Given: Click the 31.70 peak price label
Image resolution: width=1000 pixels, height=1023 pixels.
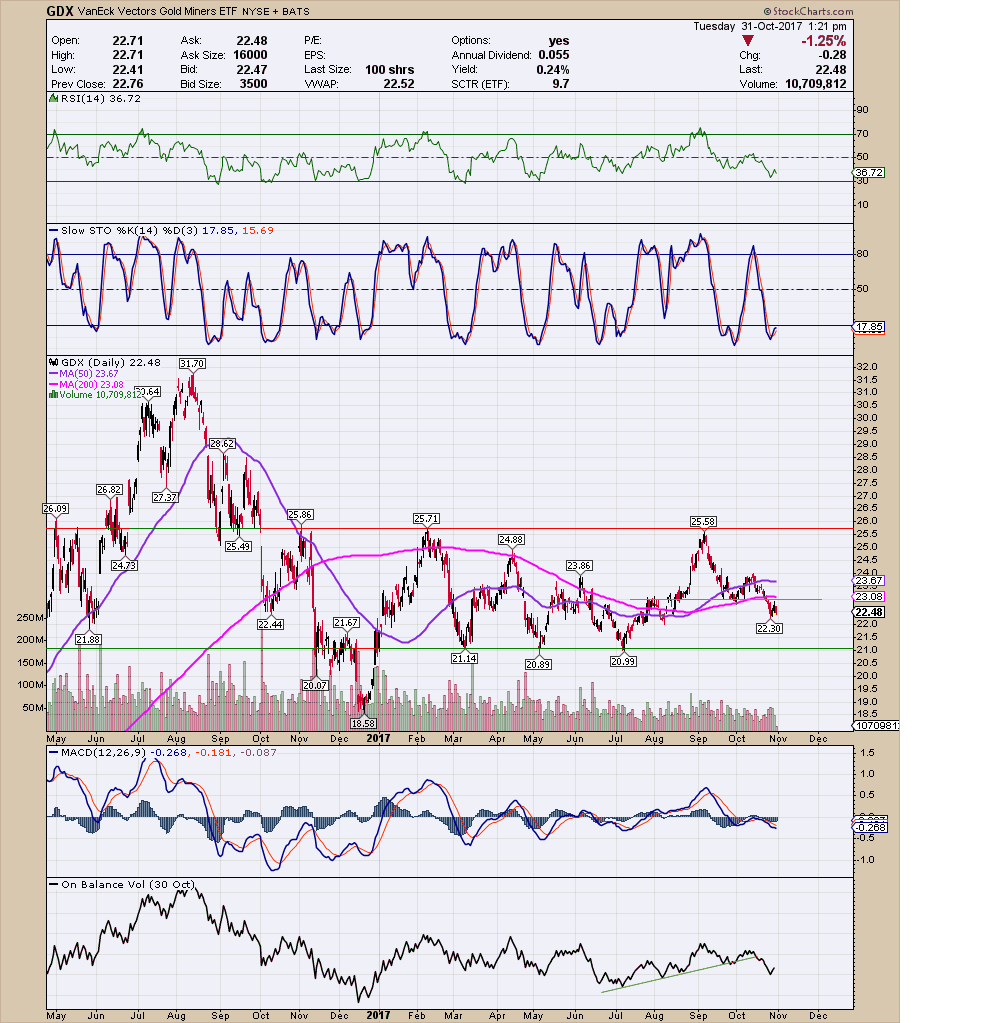Looking at the screenshot, I should point(192,363).
